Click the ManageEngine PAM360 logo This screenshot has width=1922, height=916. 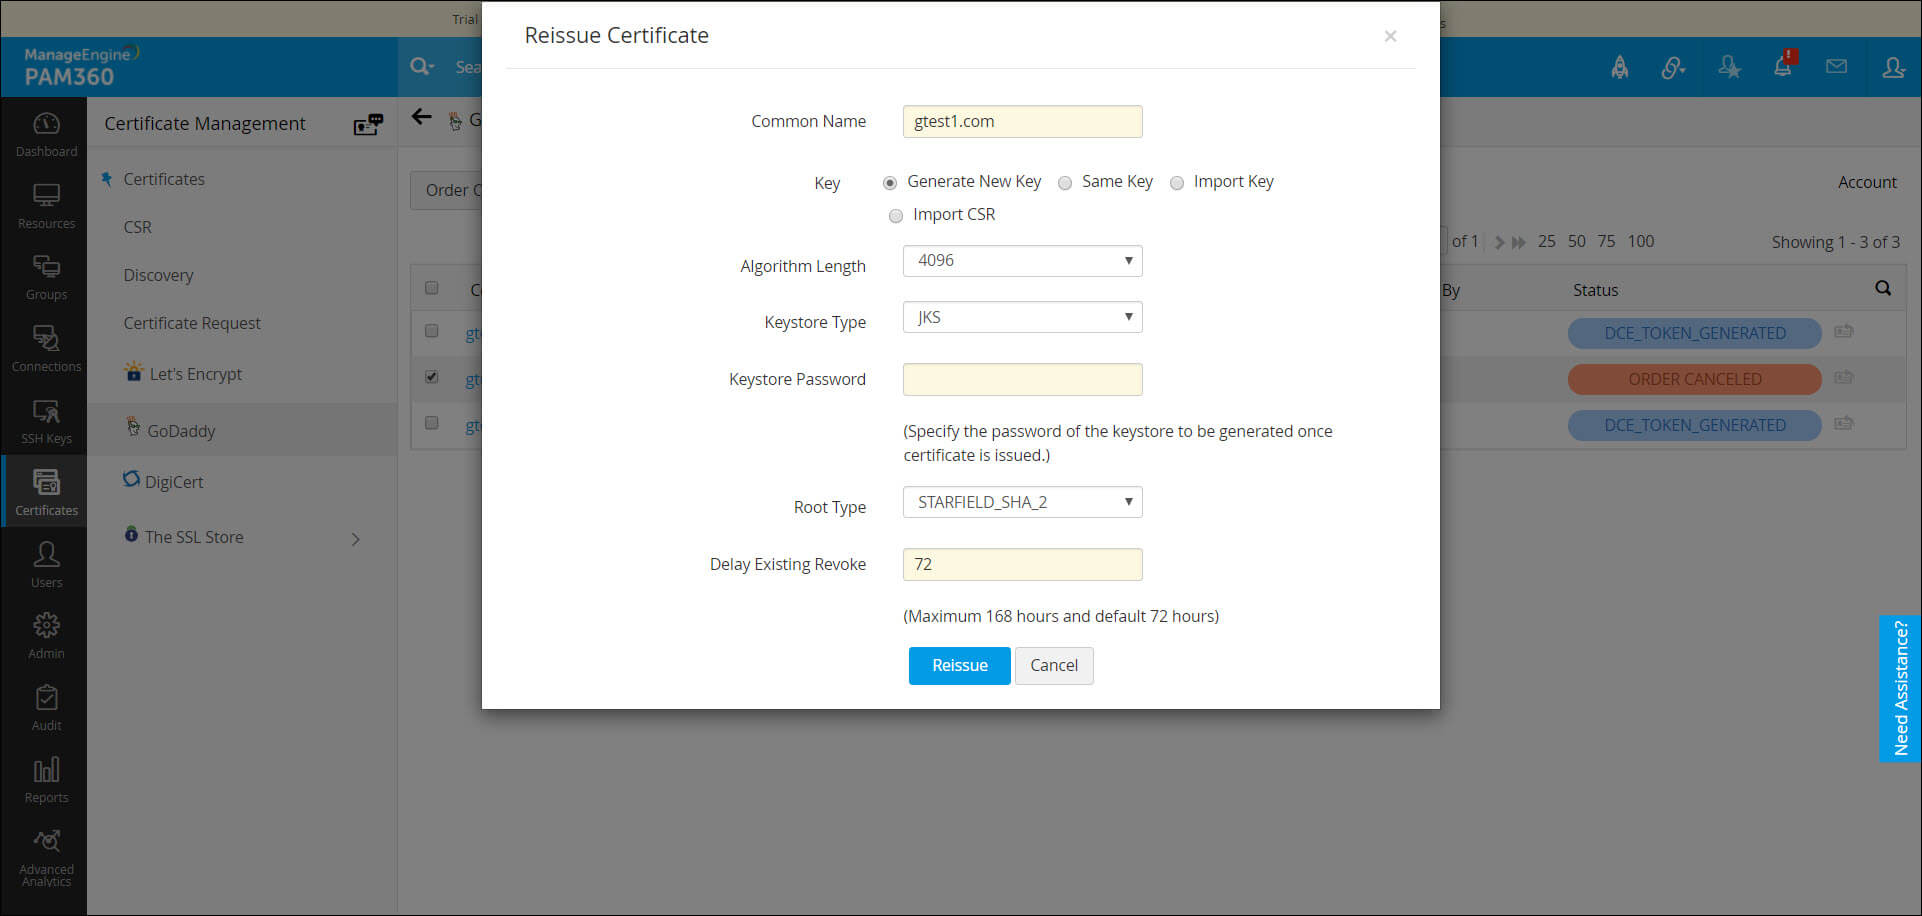point(80,67)
